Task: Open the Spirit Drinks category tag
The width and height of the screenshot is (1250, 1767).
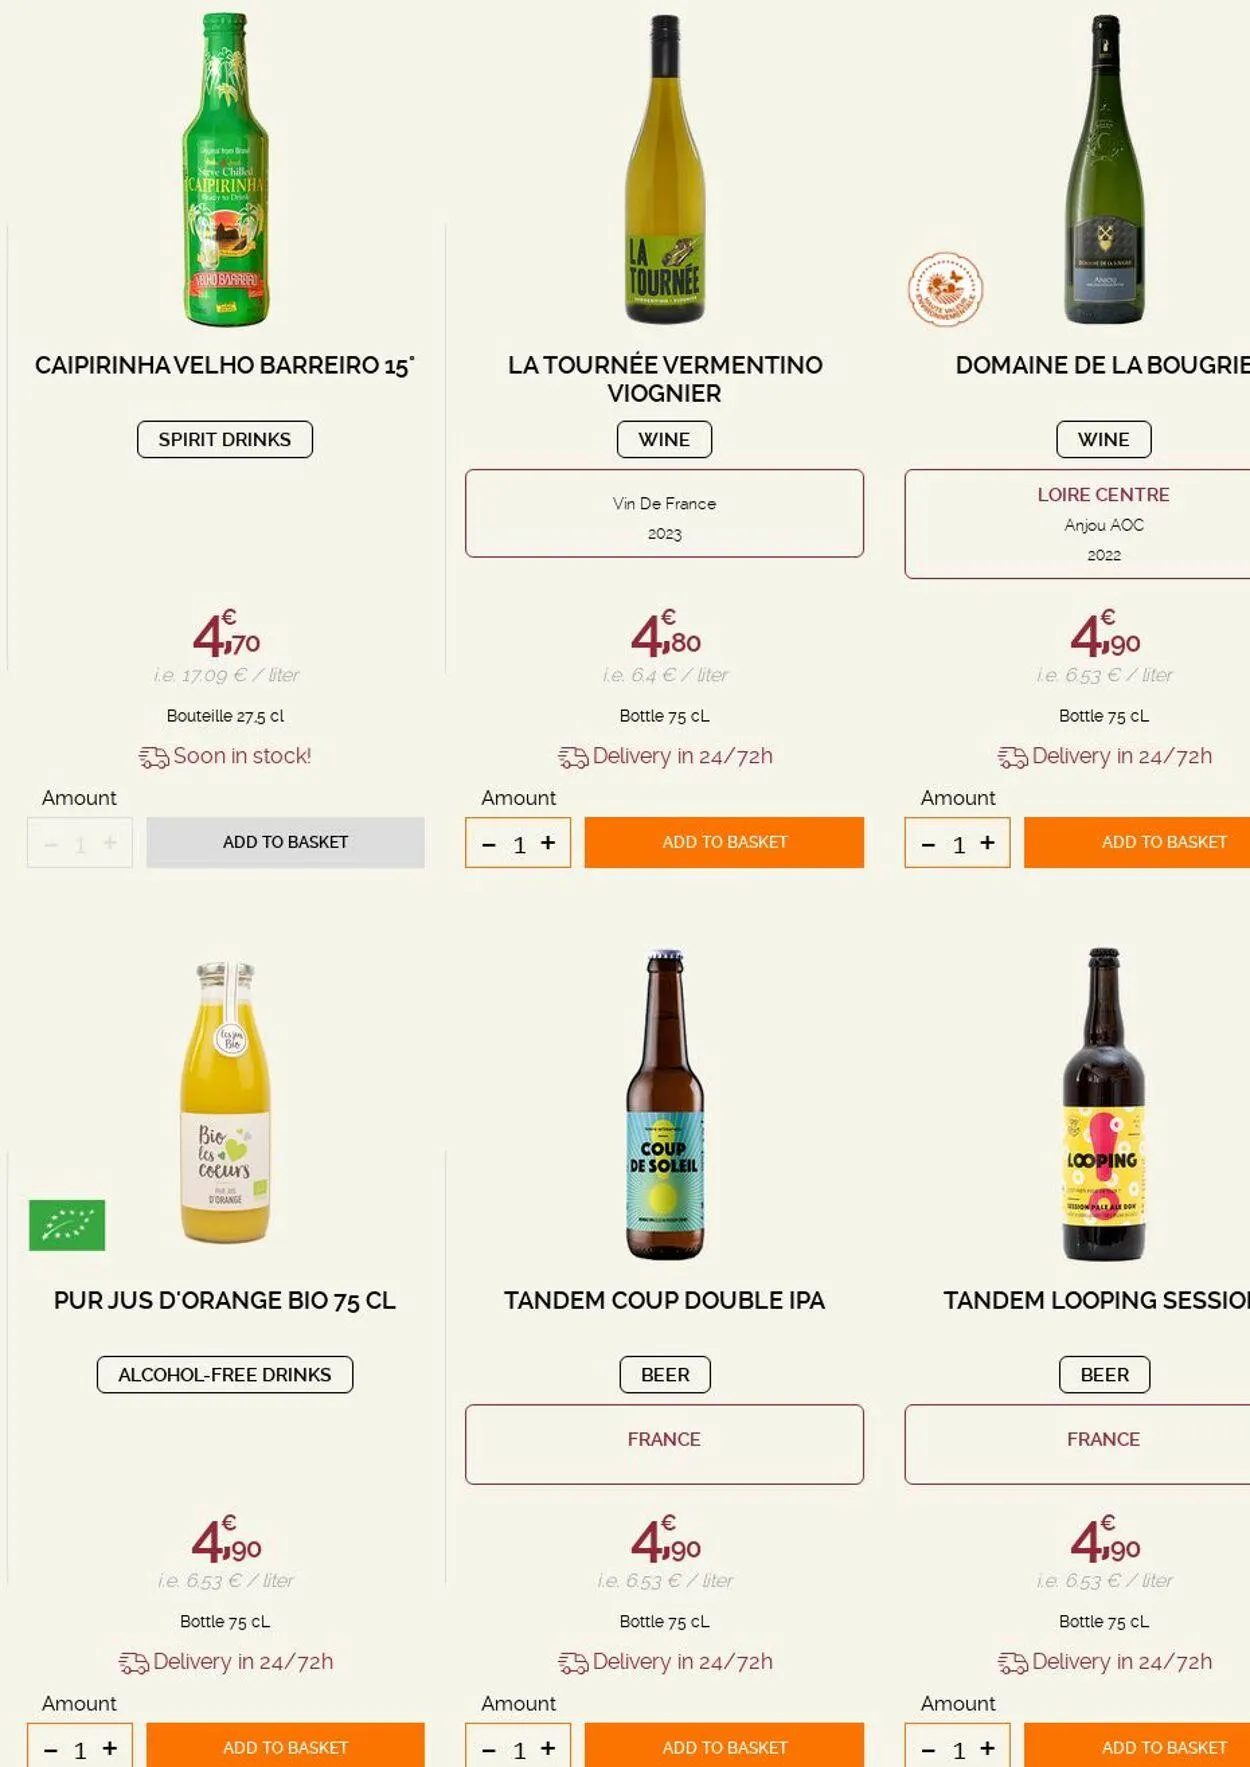Action: (225, 439)
